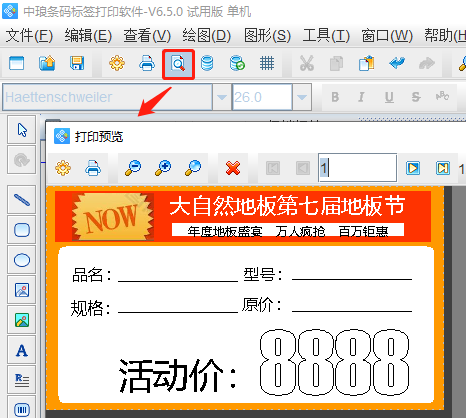Click the copy icon in main toolbar
This screenshot has height=418, width=466.
click(336, 64)
